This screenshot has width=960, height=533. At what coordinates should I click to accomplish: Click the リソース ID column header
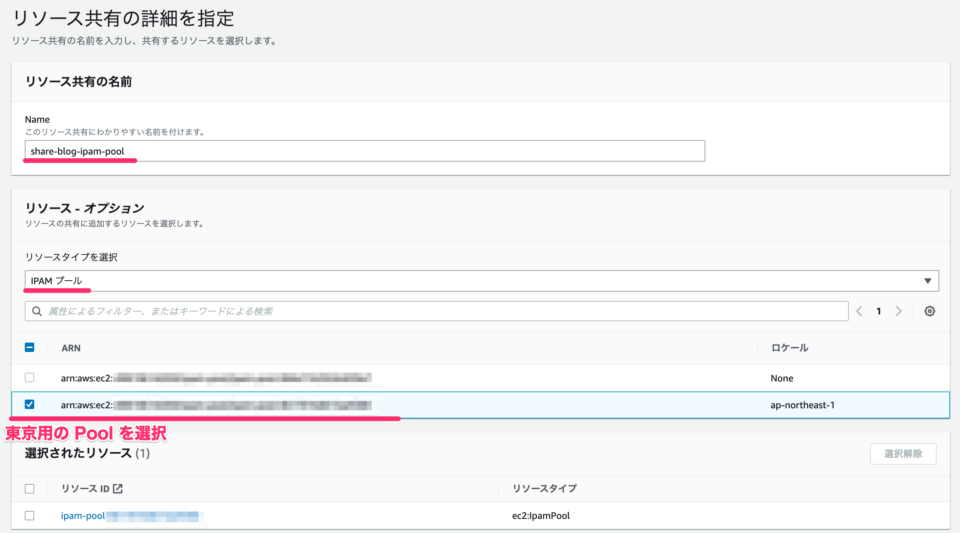pyautogui.click(x=85, y=488)
